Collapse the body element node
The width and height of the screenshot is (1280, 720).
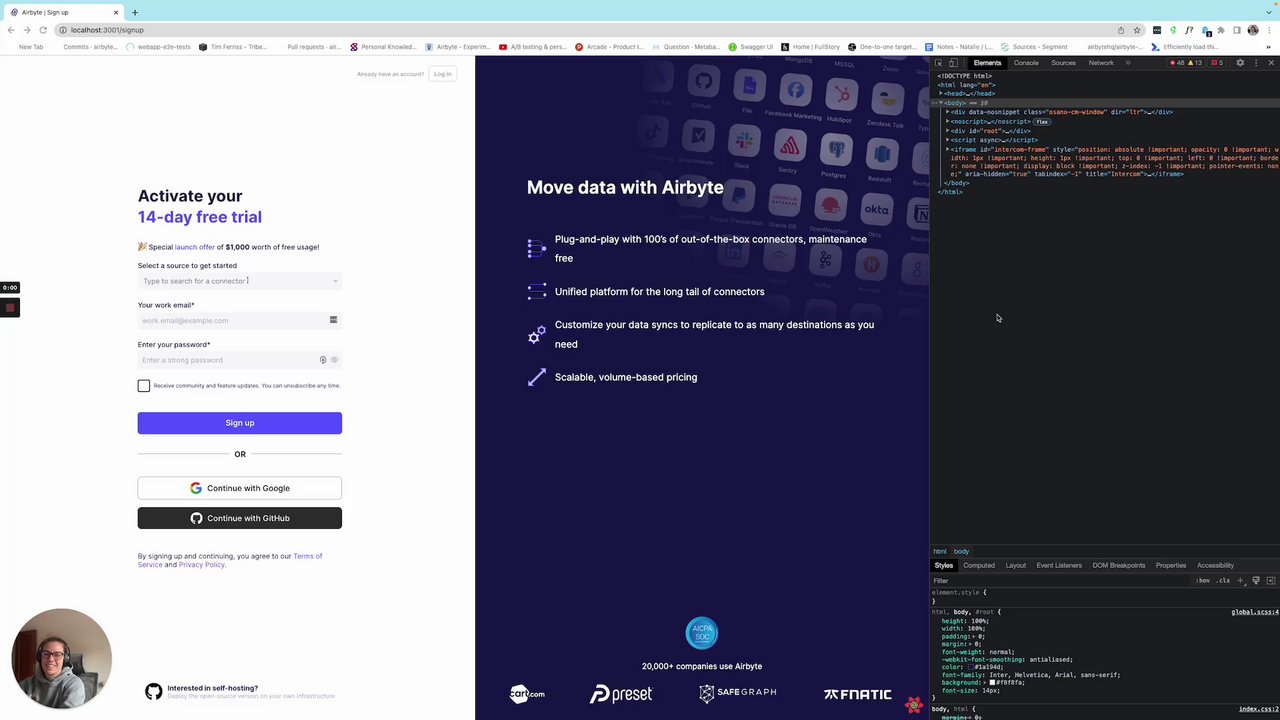940,103
